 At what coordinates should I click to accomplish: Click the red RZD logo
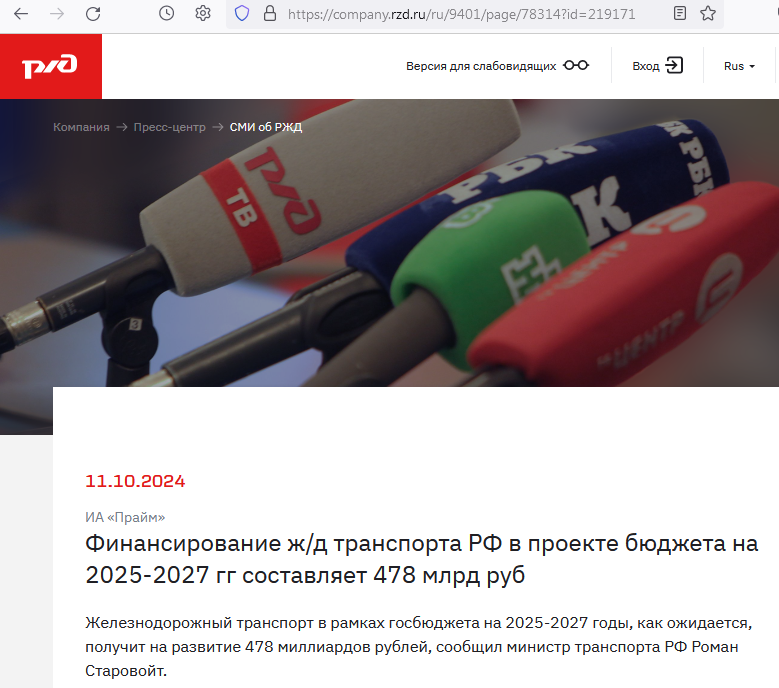point(51,67)
